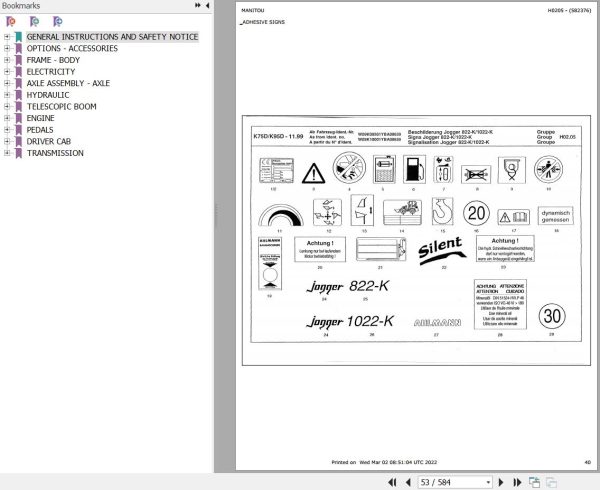Screen dimensions: 600x490
Task: Click the MANITOU header text
Action: coord(253,10)
